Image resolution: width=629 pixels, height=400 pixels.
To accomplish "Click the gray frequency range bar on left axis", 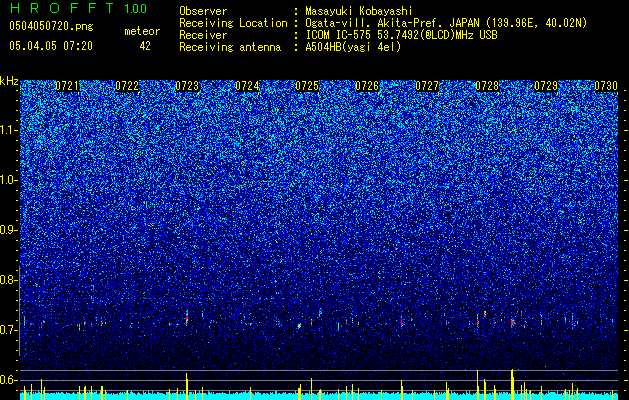I will click(x=19, y=311).
